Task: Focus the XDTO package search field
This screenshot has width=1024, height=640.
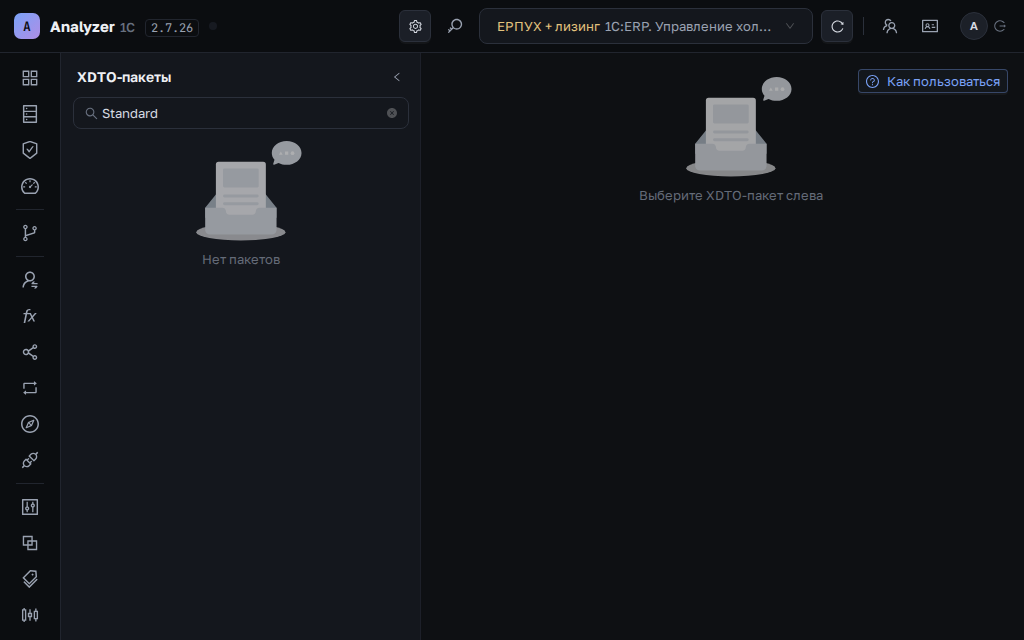Action: [x=241, y=113]
